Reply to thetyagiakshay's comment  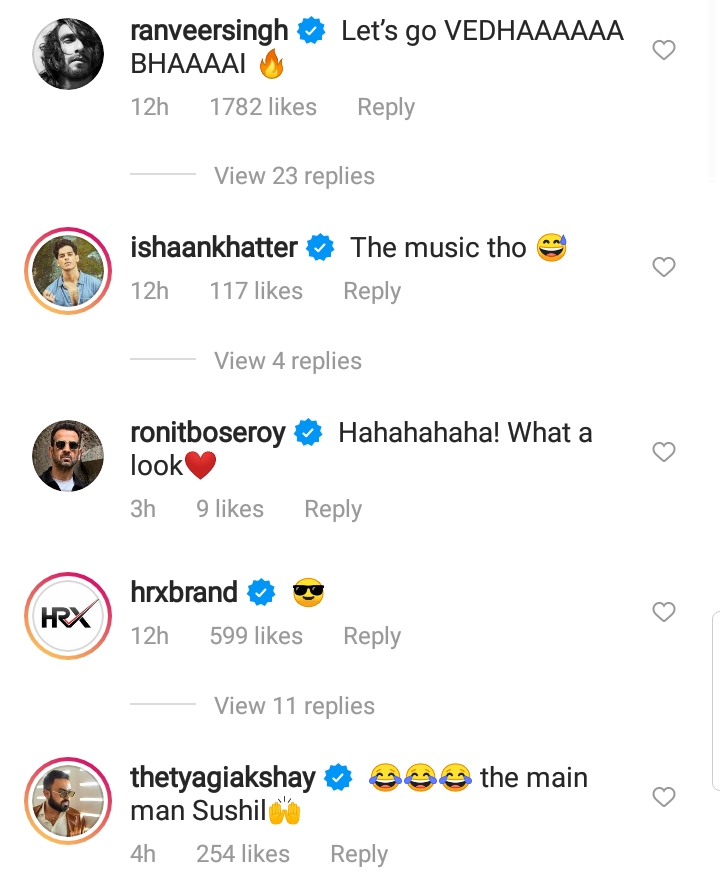359,854
